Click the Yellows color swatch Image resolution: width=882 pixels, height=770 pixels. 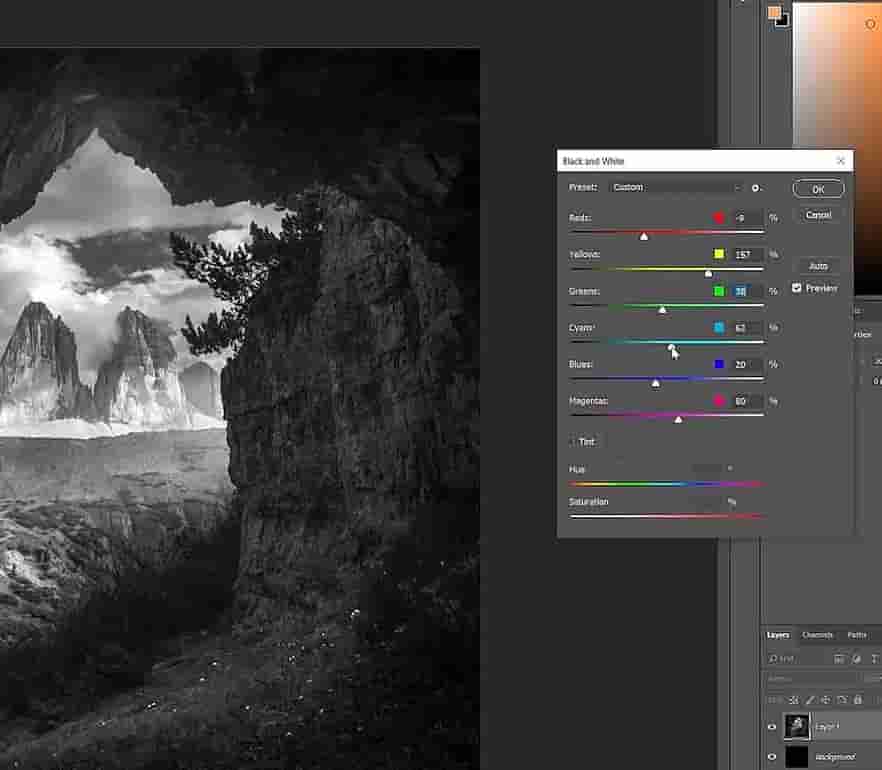(x=719, y=255)
